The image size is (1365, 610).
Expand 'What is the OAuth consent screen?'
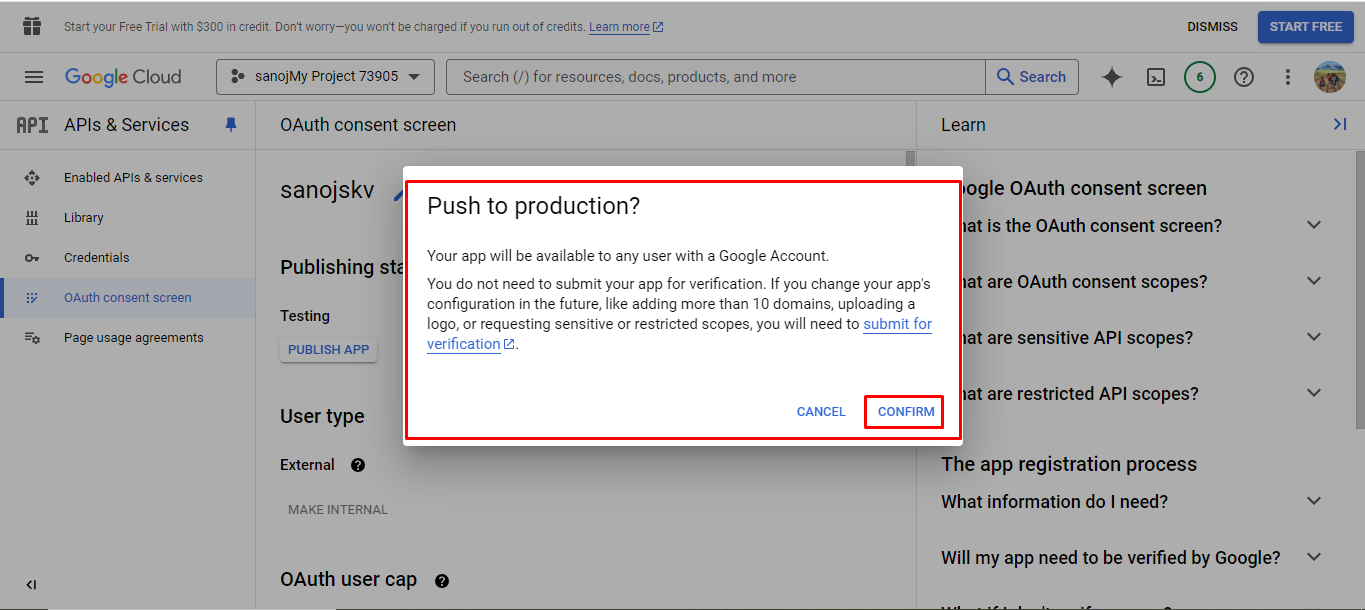[x=1314, y=225]
